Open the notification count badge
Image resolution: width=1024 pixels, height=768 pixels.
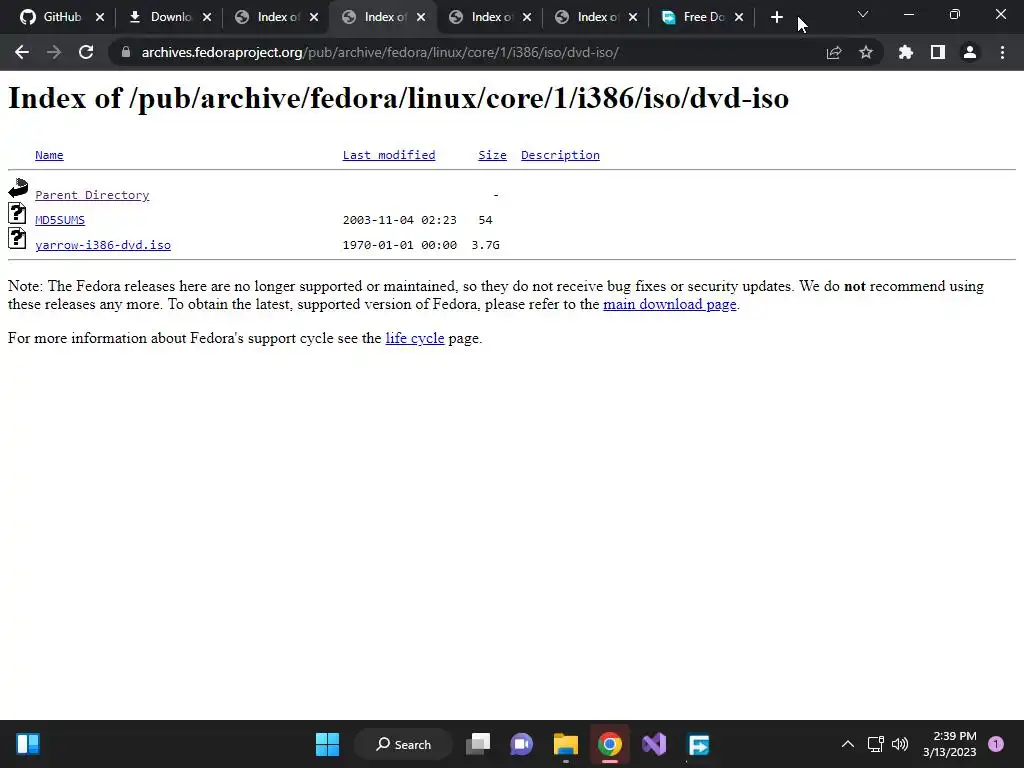(996, 744)
